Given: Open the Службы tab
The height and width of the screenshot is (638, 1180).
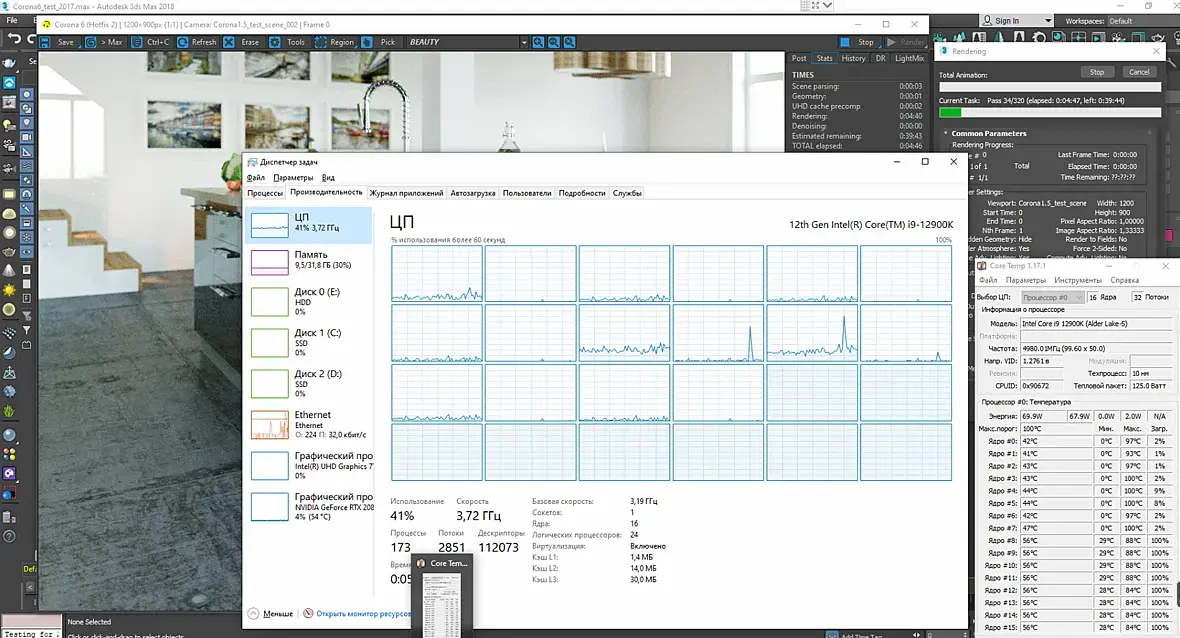Looking at the screenshot, I should (x=627, y=193).
